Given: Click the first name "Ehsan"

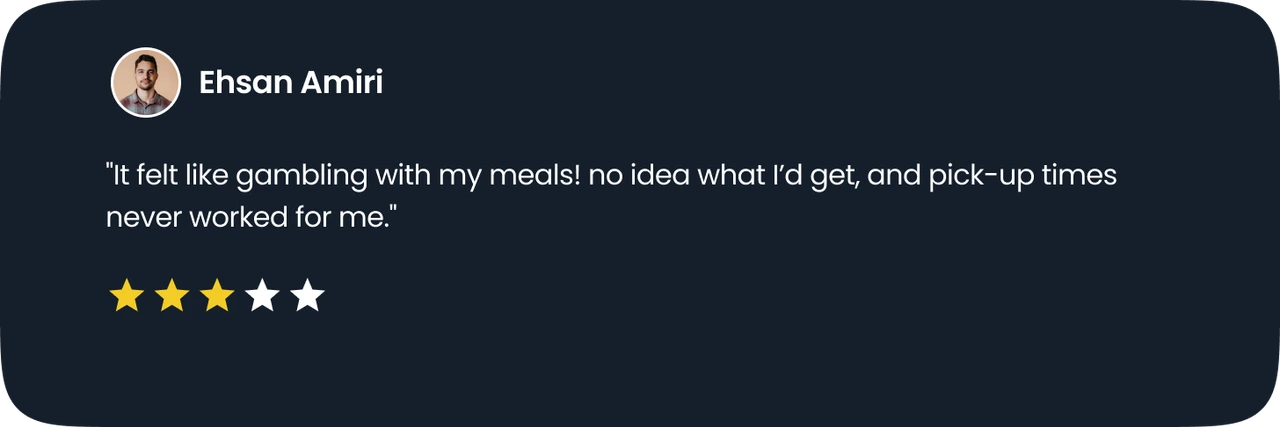Looking at the screenshot, I should pyautogui.click(x=241, y=83).
